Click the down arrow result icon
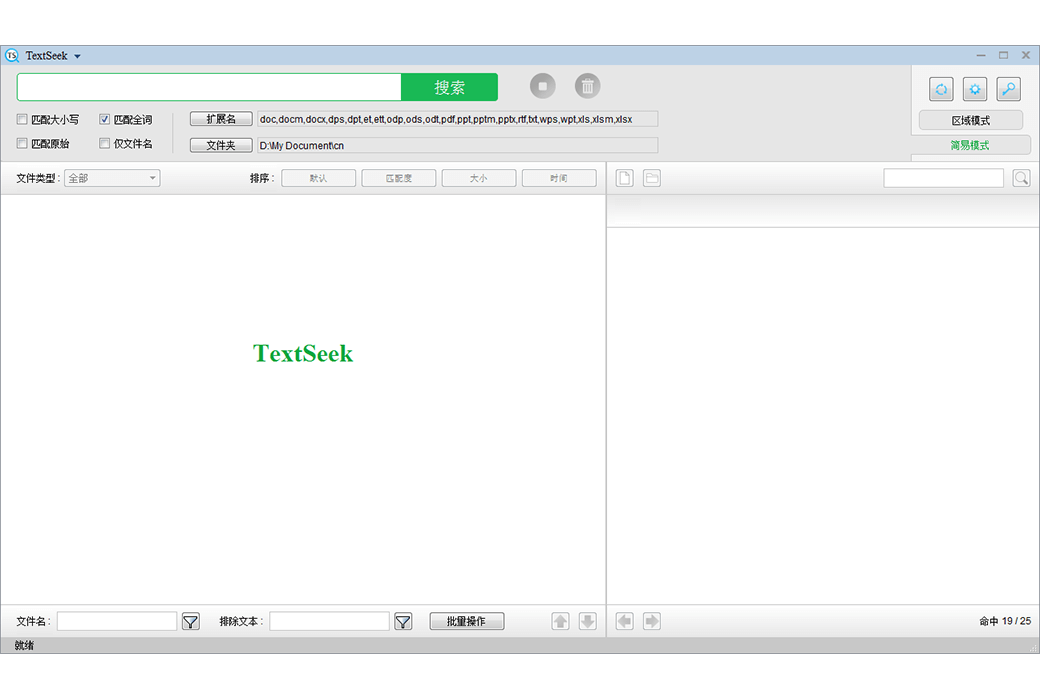This screenshot has width=1040, height=700. point(588,622)
